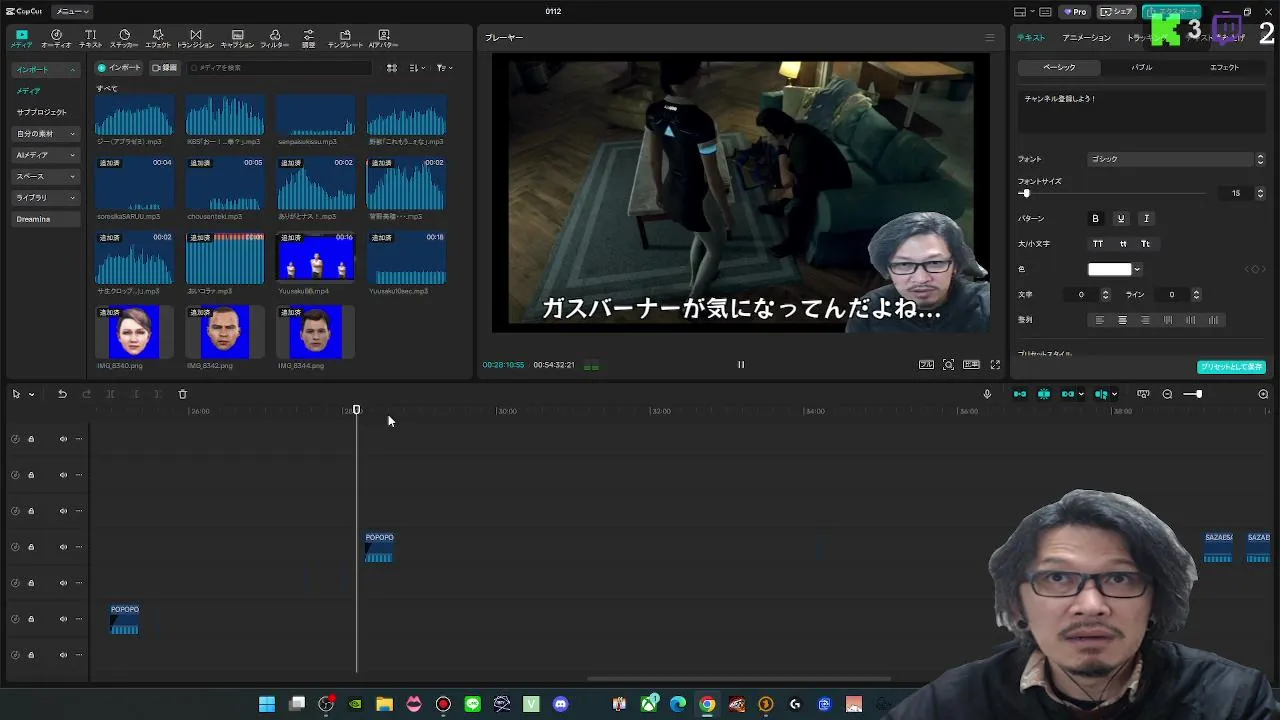The width and height of the screenshot is (1280, 720).
Task: Click プリセットとして保存 button
Action: 1232,367
